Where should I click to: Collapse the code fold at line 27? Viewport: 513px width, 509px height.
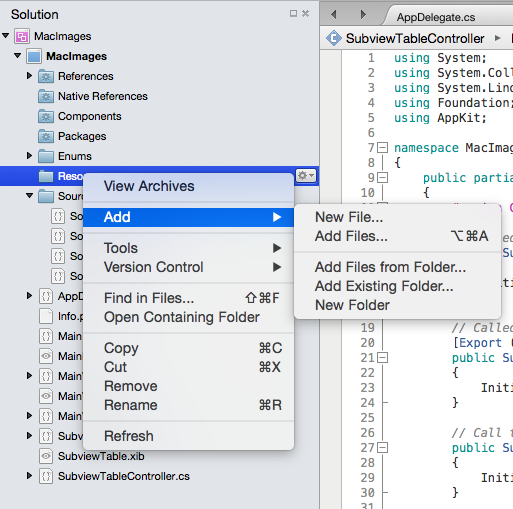(x=383, y=448)
